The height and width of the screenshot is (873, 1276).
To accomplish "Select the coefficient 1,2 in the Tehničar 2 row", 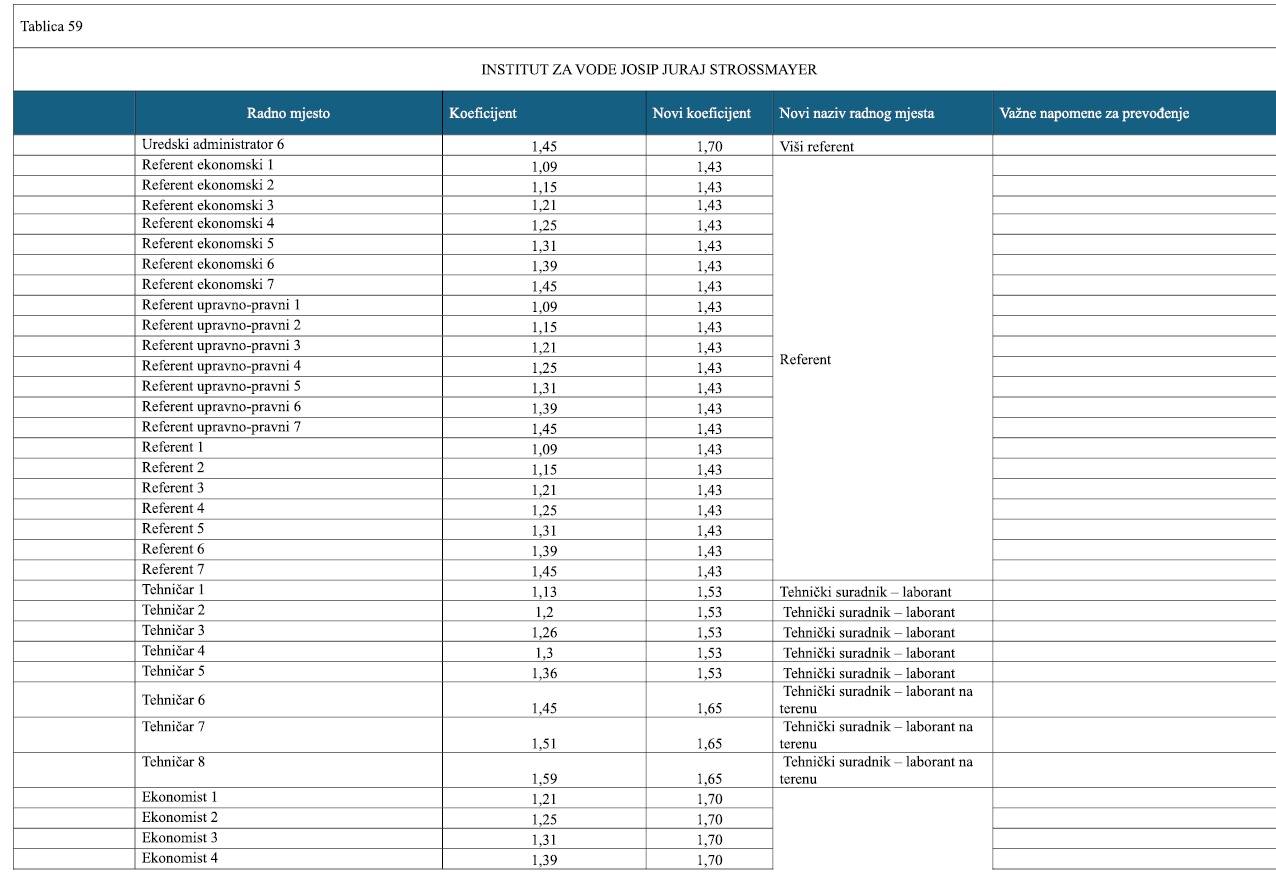I will (x=544, y=612).
